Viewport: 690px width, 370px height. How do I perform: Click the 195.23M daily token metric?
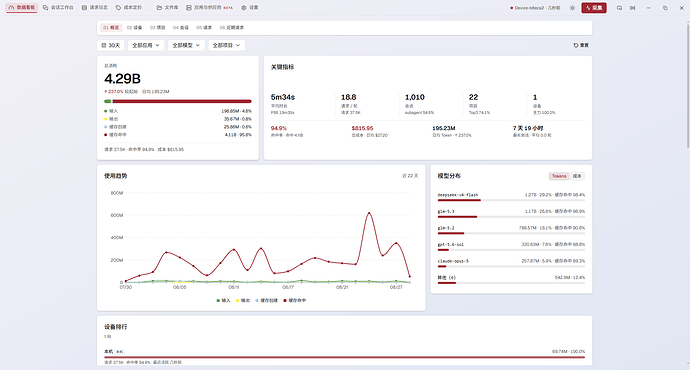444,128
